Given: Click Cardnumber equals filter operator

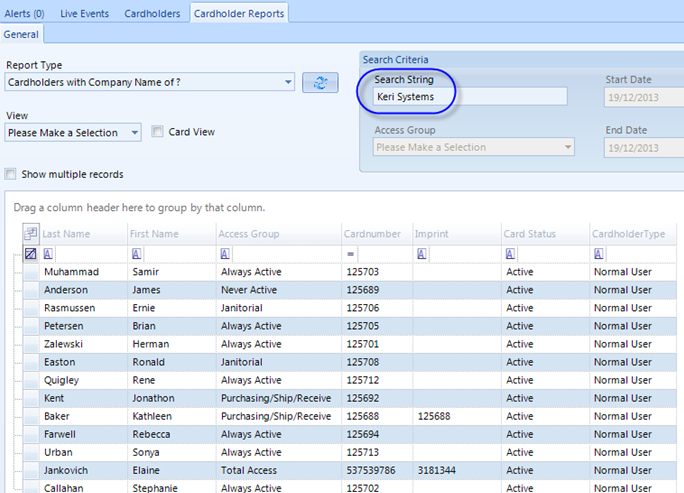Looking at the screenshot, I should coord(351,254).
